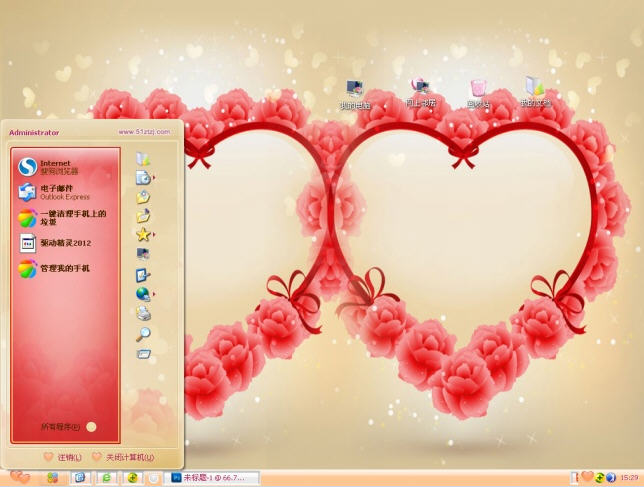Expand the Favorites submenu arrow
The width and height of the screenshot is (644, 487).
tap(154, 234)
